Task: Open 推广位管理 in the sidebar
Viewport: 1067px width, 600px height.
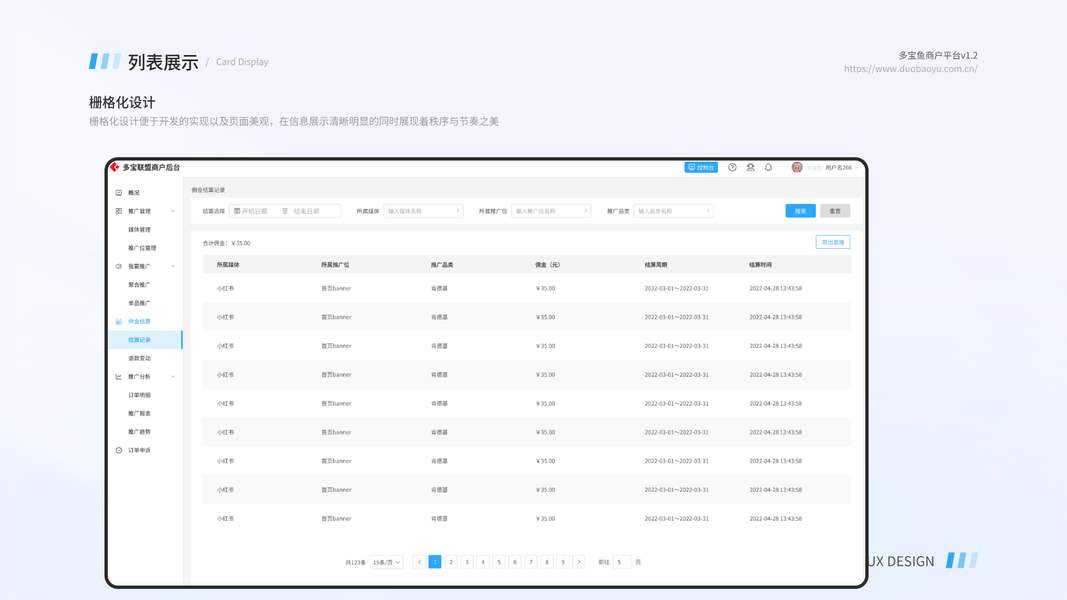Action: pyautogui.click(x=142, y=248)
